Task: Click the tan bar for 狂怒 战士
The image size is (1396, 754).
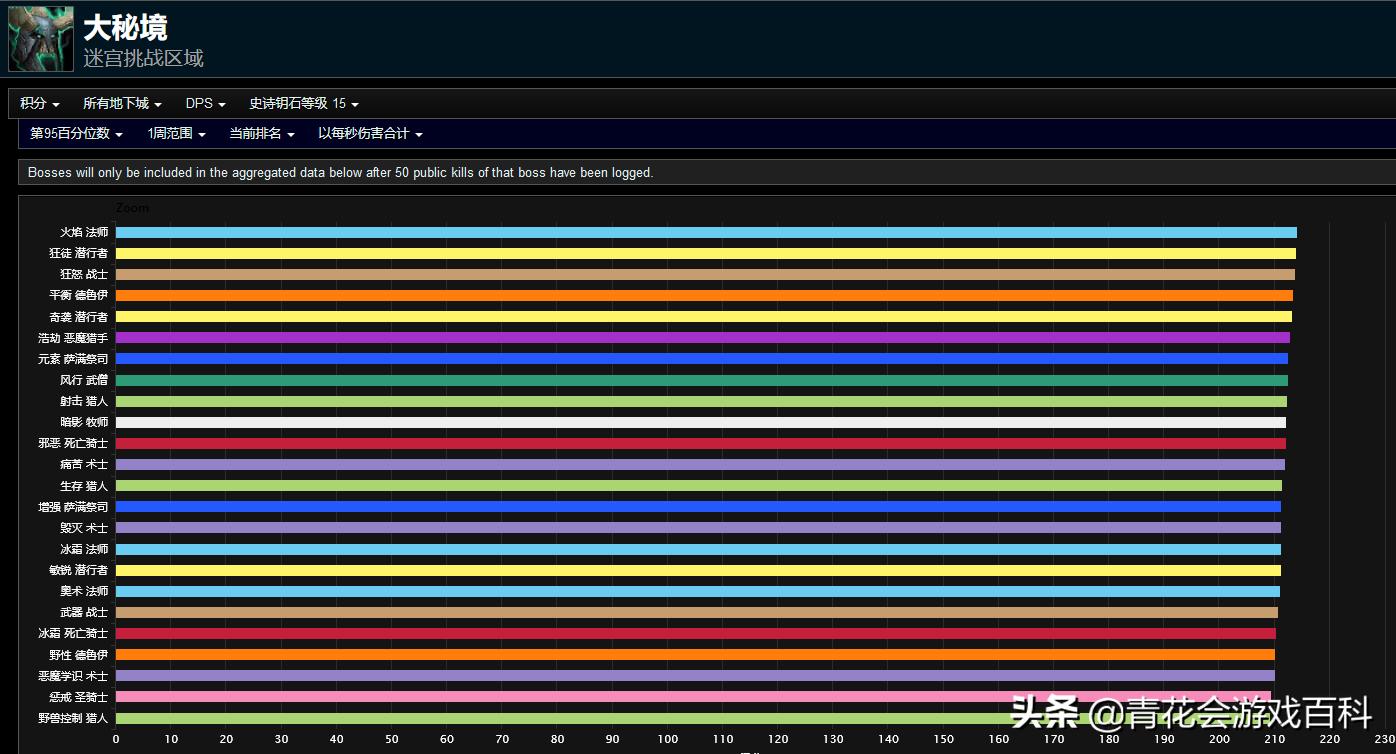Action: (x=705, y=274)
